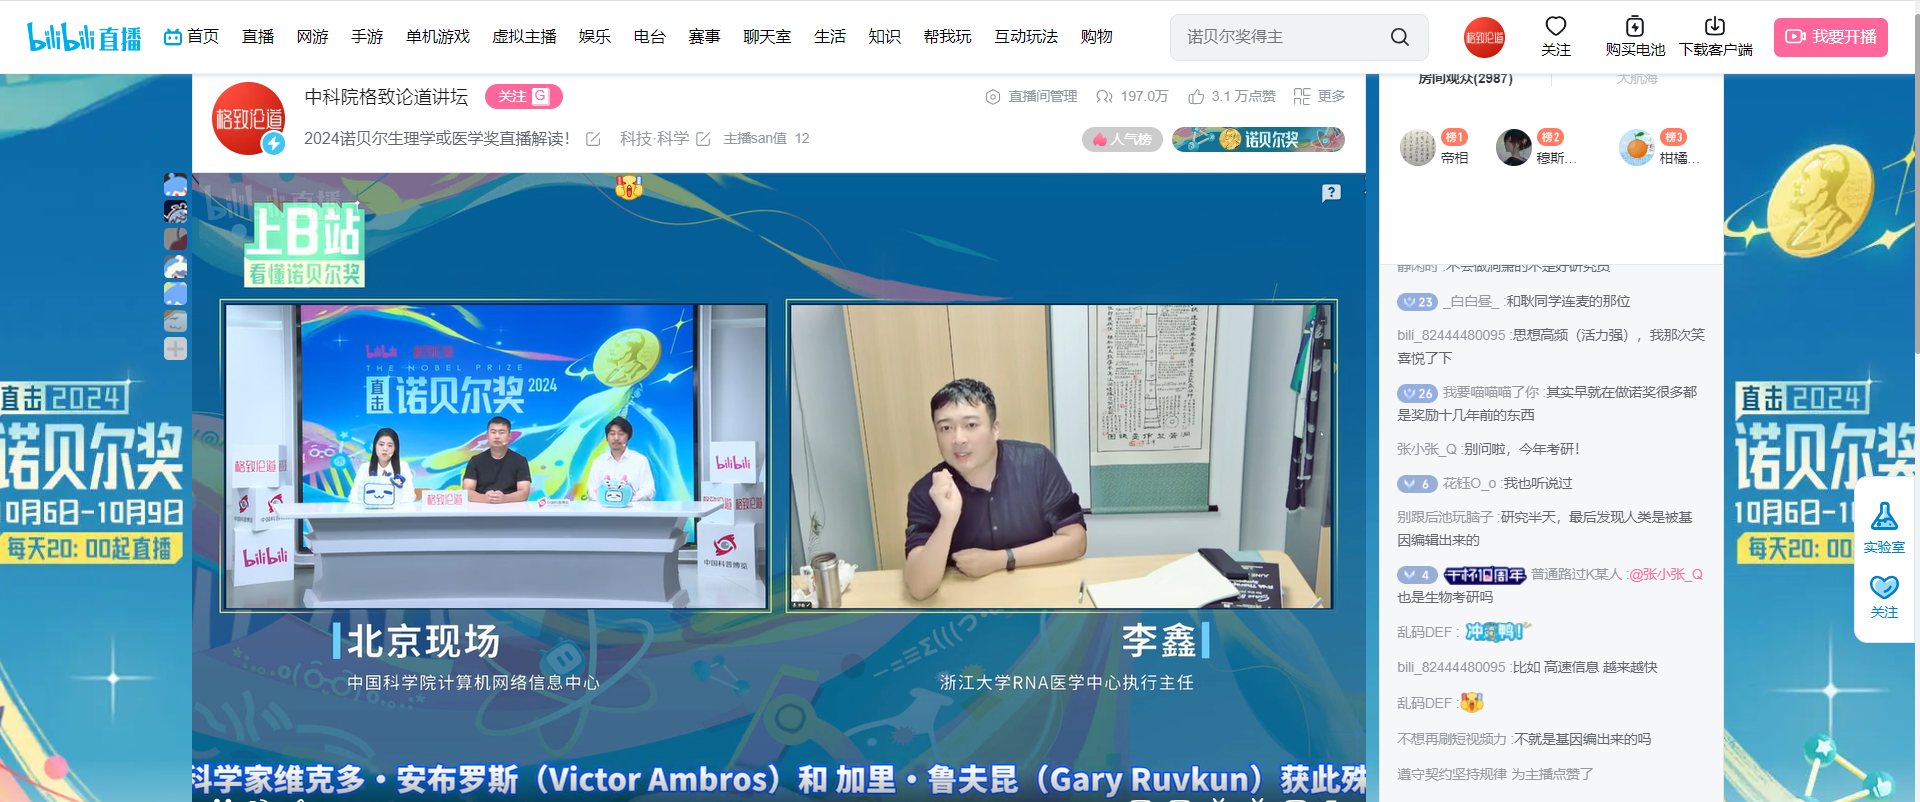The height and width of the screenshot is (802, 1920).
Task: Toggle the pink 关注 follow button
Action: click(x=523, y=96)
